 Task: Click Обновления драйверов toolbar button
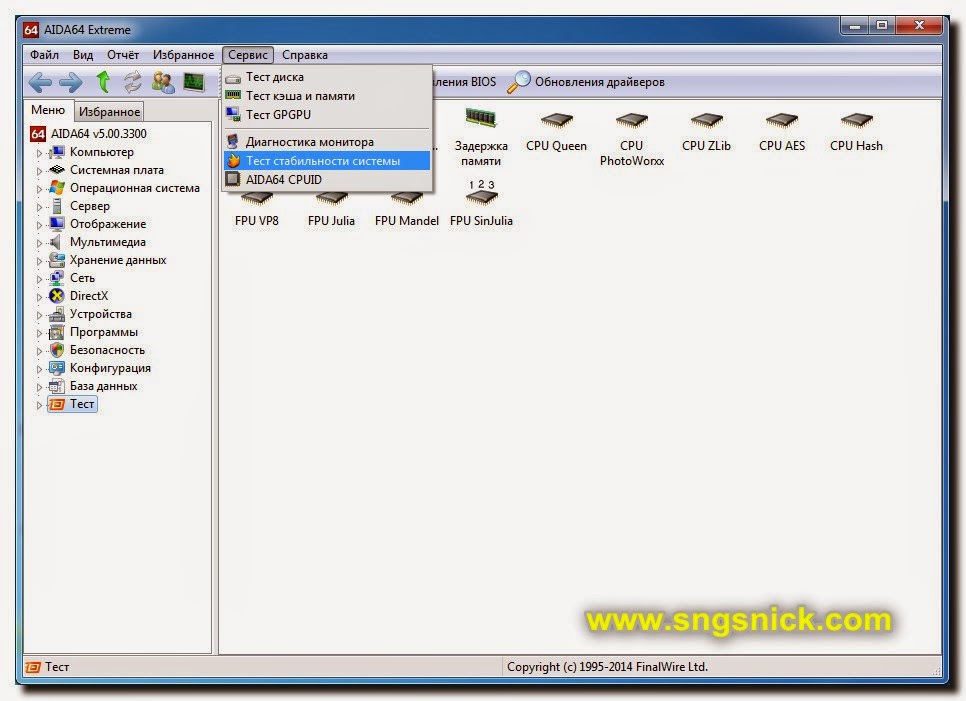[586, 82]
